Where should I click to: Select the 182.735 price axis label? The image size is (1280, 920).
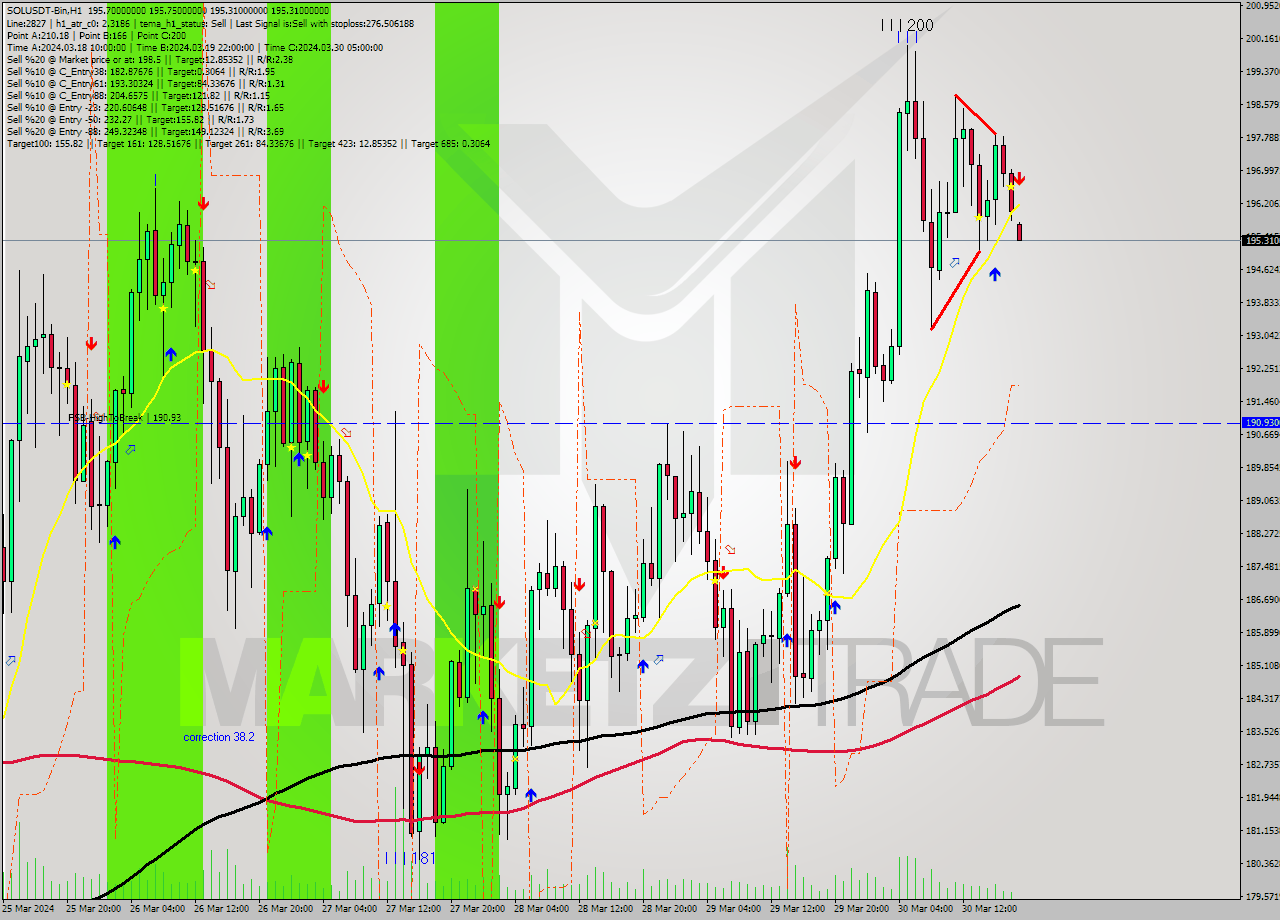1261,764
